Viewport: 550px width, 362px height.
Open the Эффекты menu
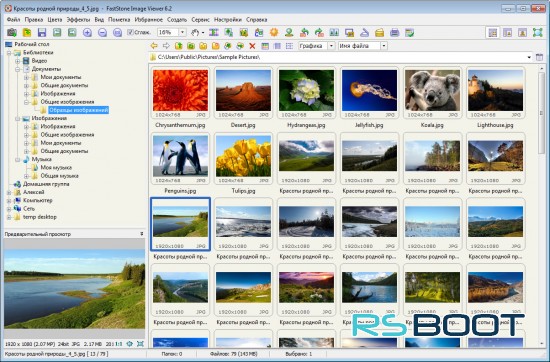(x=78, y=20)
